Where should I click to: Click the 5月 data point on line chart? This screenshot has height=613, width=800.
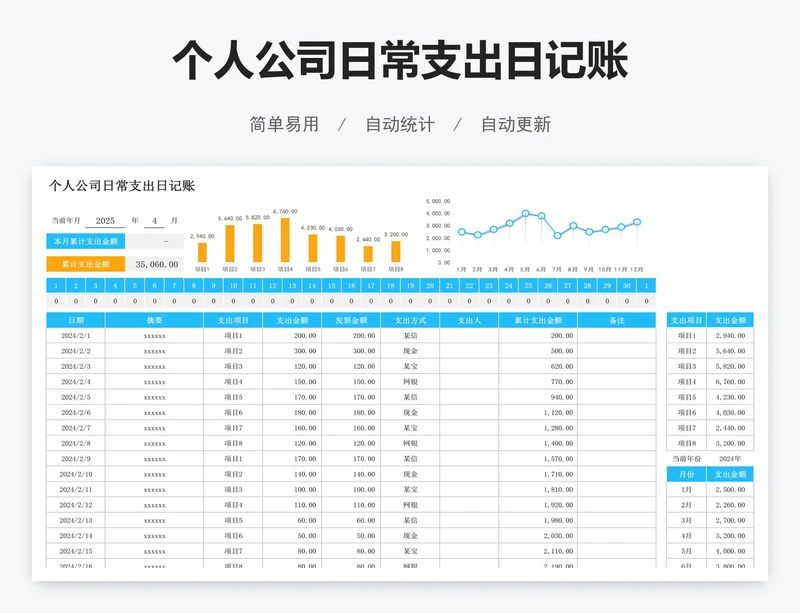(526, 213)
